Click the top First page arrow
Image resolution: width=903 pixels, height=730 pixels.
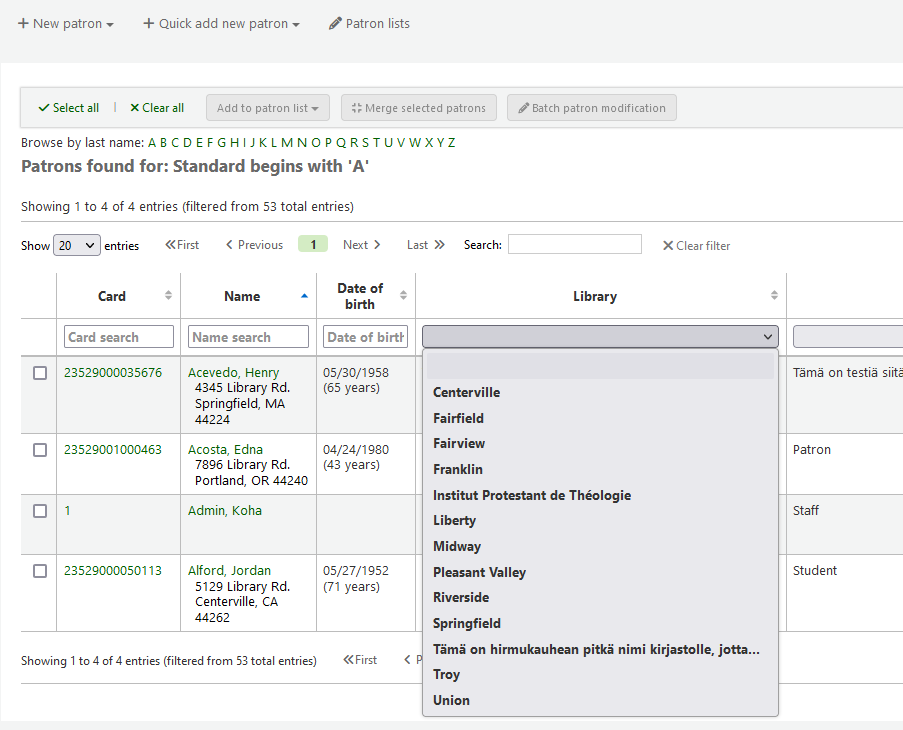pyautogui.click(x=171, y=245)
